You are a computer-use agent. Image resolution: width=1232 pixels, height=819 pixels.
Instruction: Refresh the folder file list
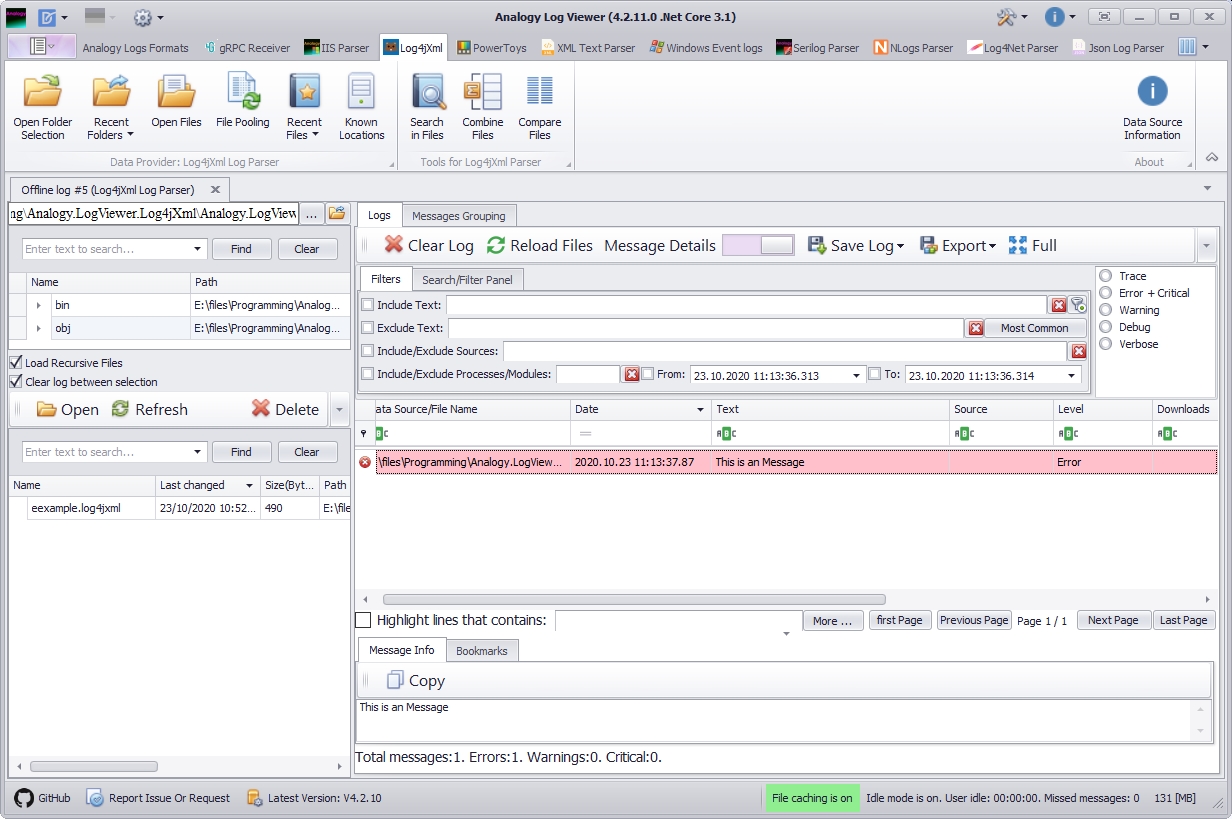(x=149, y=409)
